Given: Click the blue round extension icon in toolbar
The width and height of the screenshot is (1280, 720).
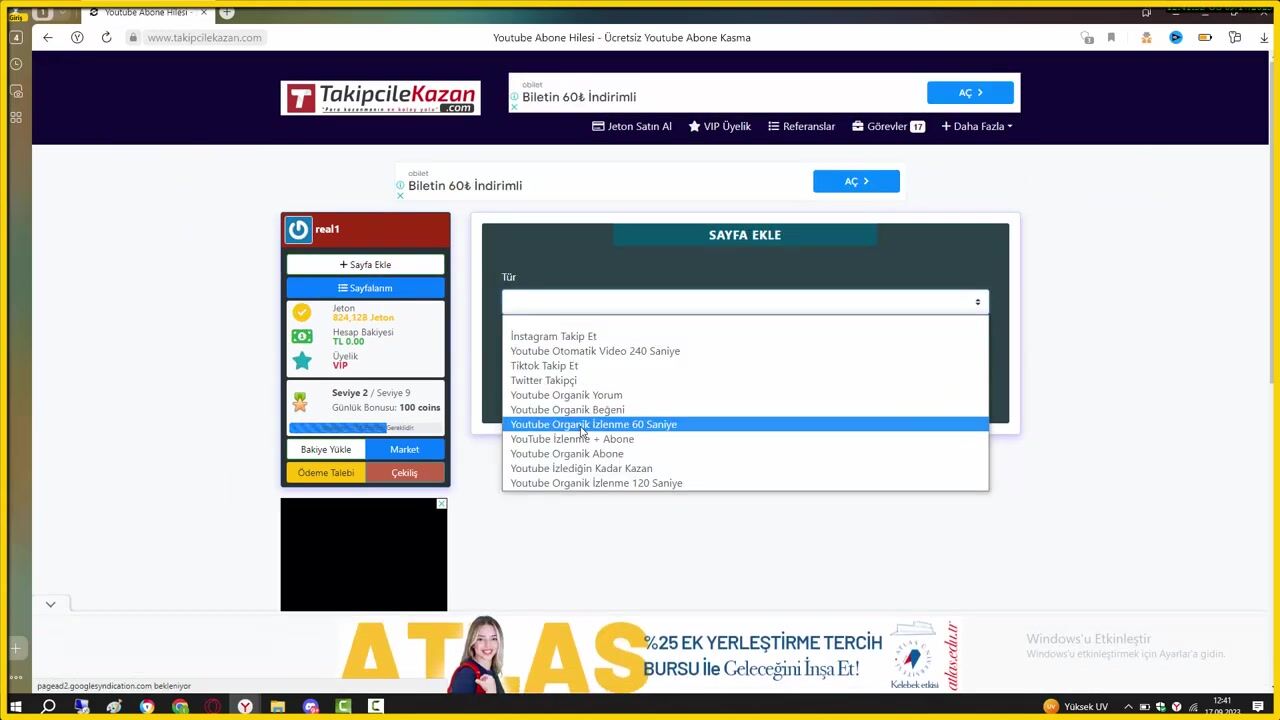Looking at the screenshot, I should [1176, 38].
